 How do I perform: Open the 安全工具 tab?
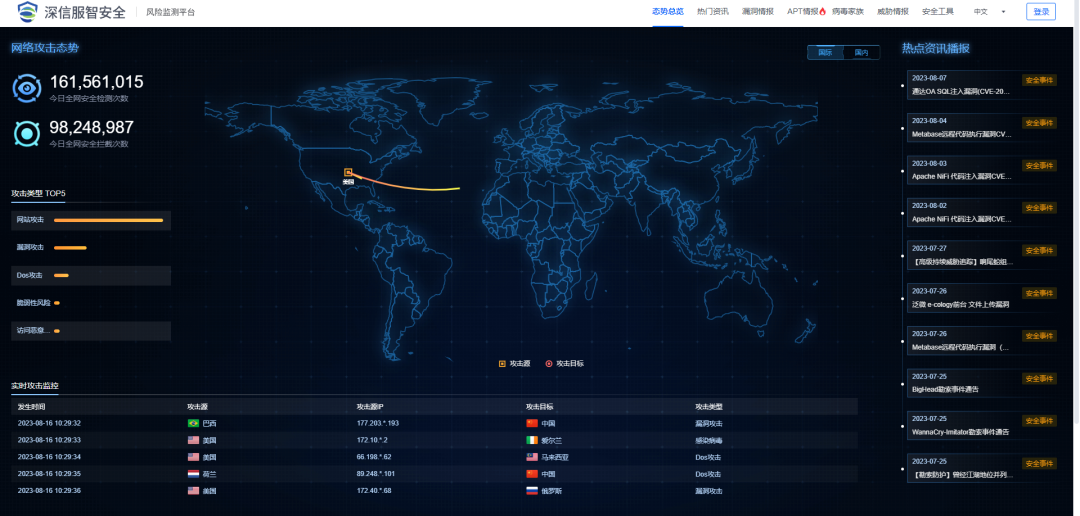point(937,12)
